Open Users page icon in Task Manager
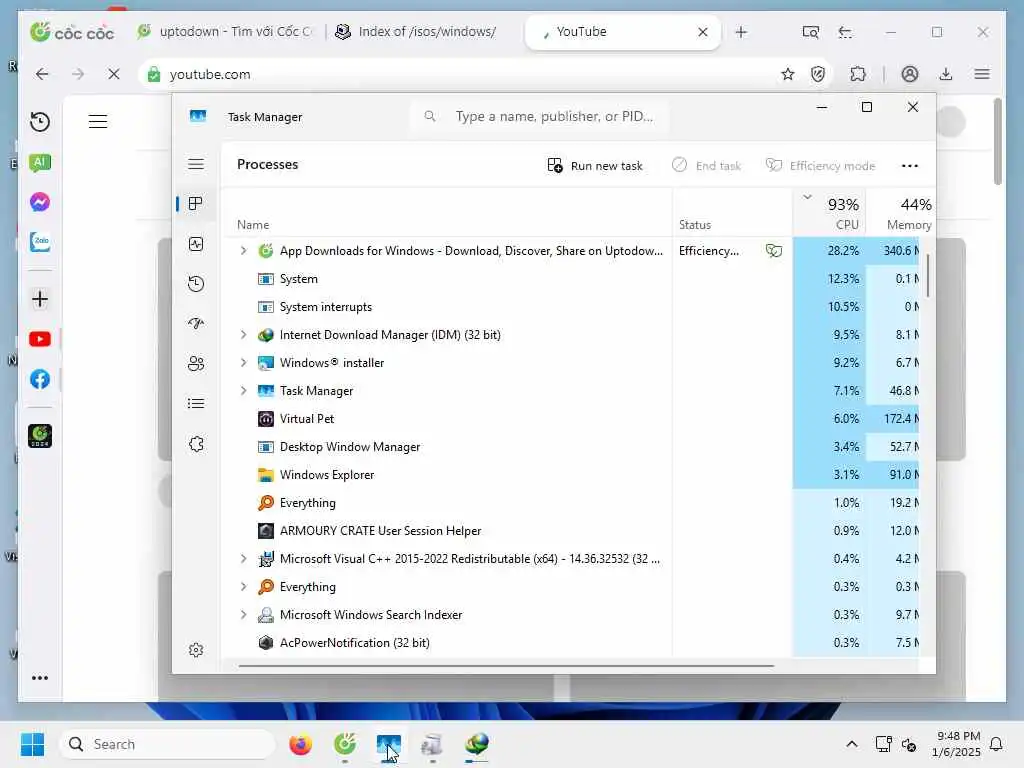 (x=196, y=364)
